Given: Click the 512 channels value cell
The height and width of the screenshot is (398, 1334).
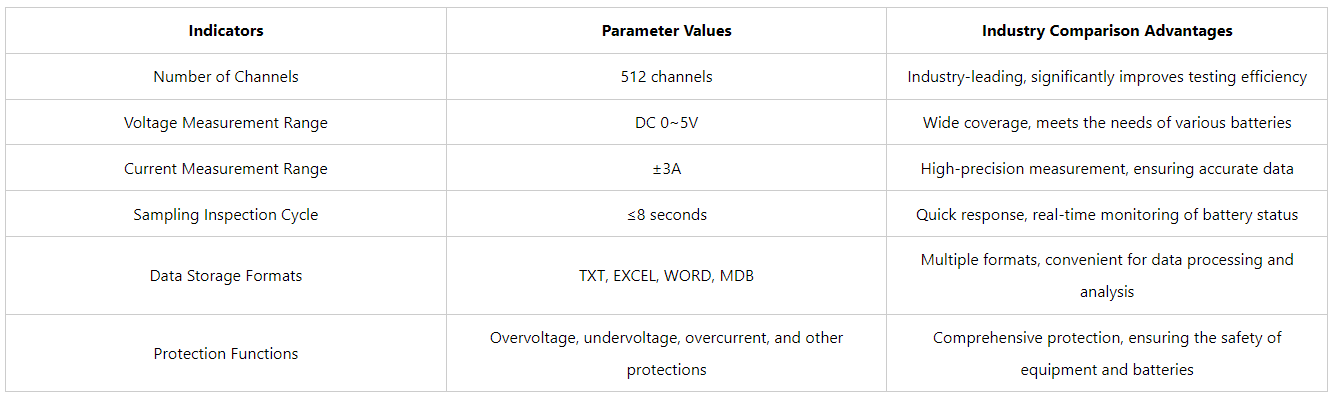Looking at the screenshot, I should [666, 77].
